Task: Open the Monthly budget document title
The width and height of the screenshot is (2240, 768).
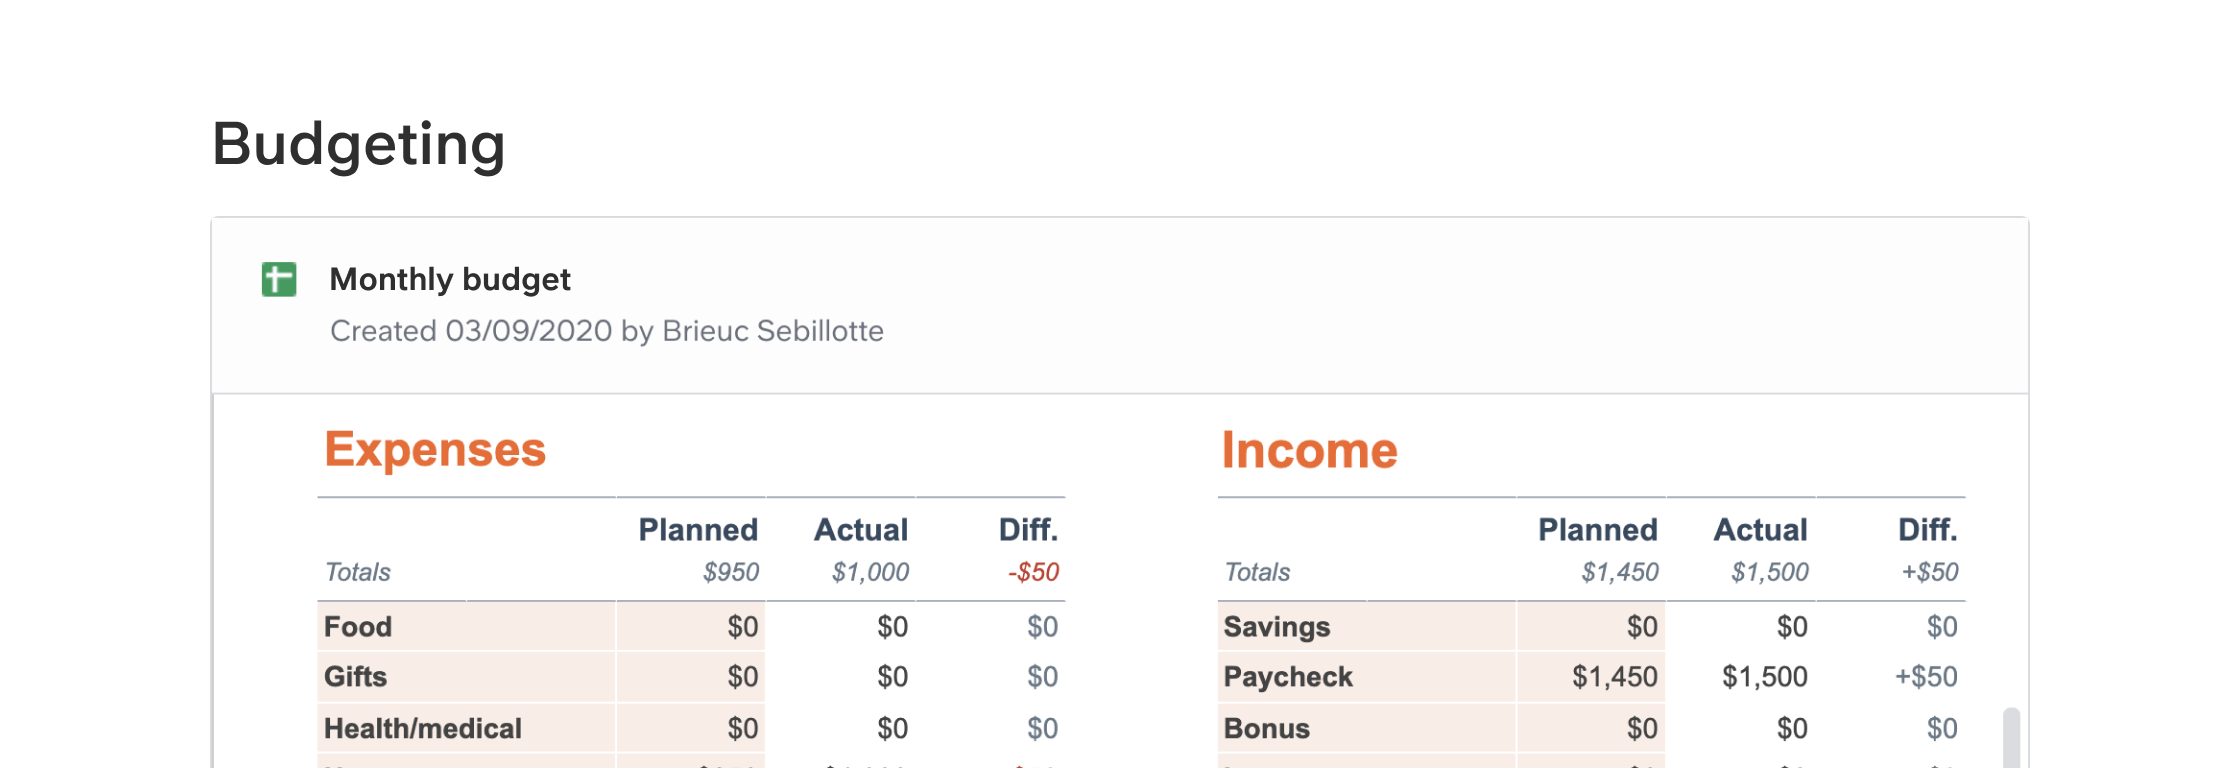Action: click(450, 280)
